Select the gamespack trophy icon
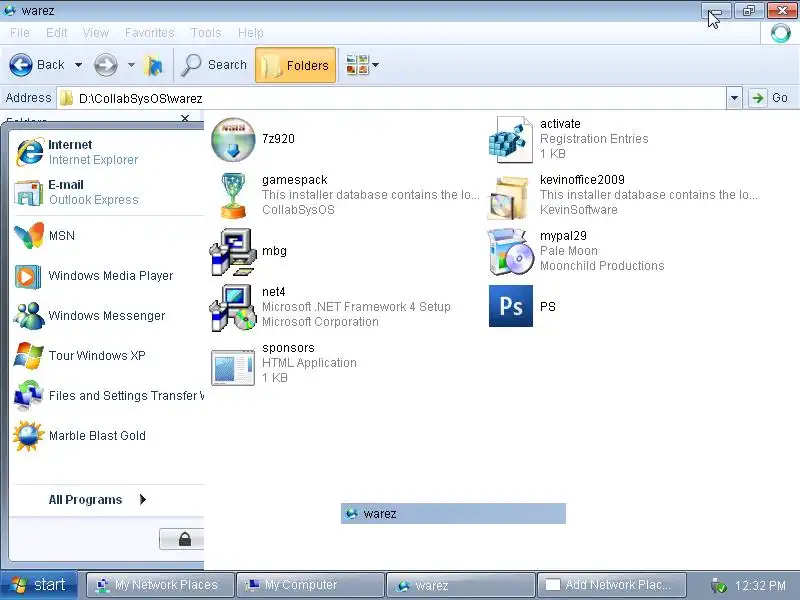Image resolution: width=800 pixels, height=600 pixels. coord(233,195)
